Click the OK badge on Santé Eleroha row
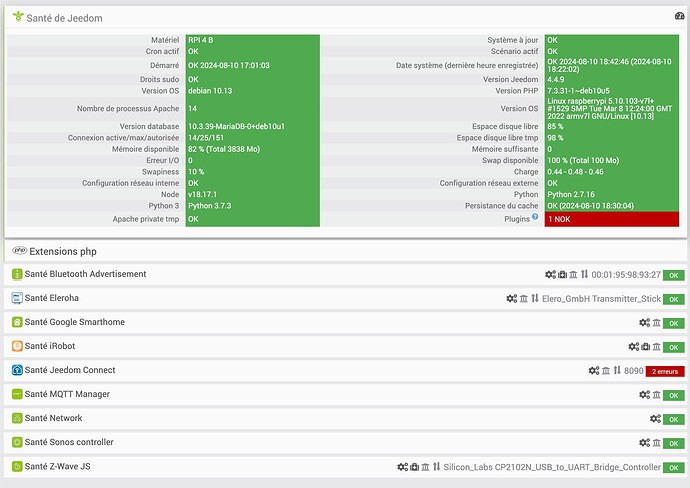The width and height of the screenshot is (690, 488). (x=674, y=299)
